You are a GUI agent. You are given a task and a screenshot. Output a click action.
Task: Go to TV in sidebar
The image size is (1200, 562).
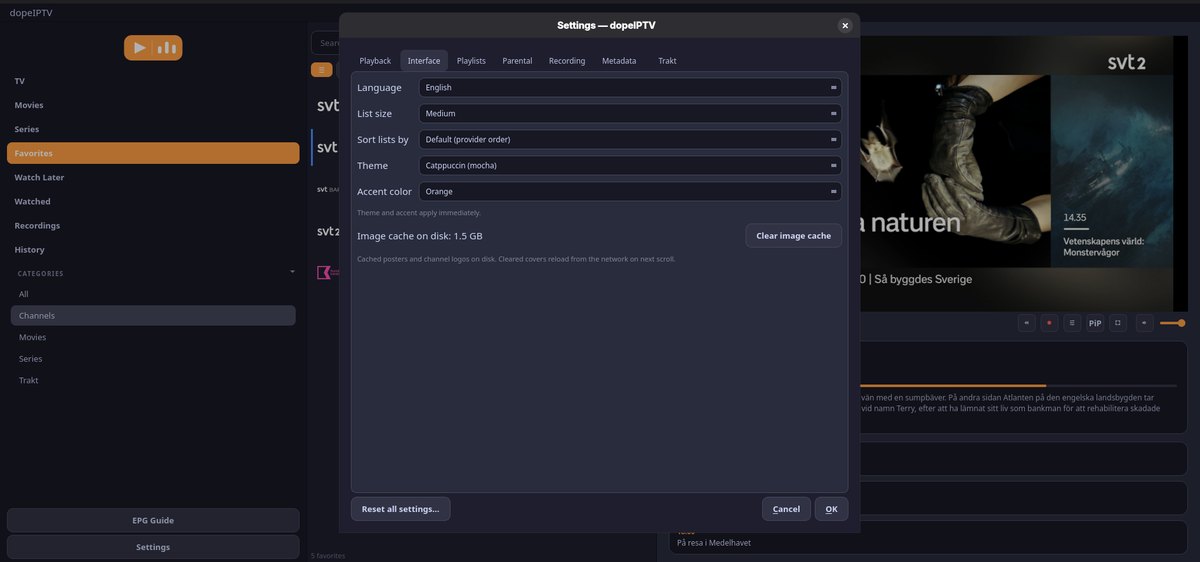pos(153,81)
